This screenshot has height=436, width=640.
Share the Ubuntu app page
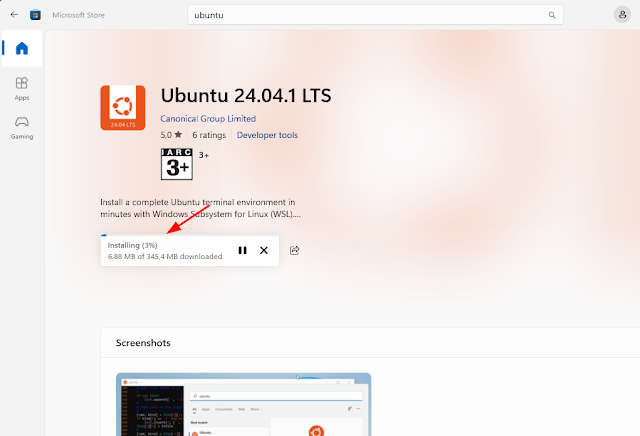click(295, 250)
